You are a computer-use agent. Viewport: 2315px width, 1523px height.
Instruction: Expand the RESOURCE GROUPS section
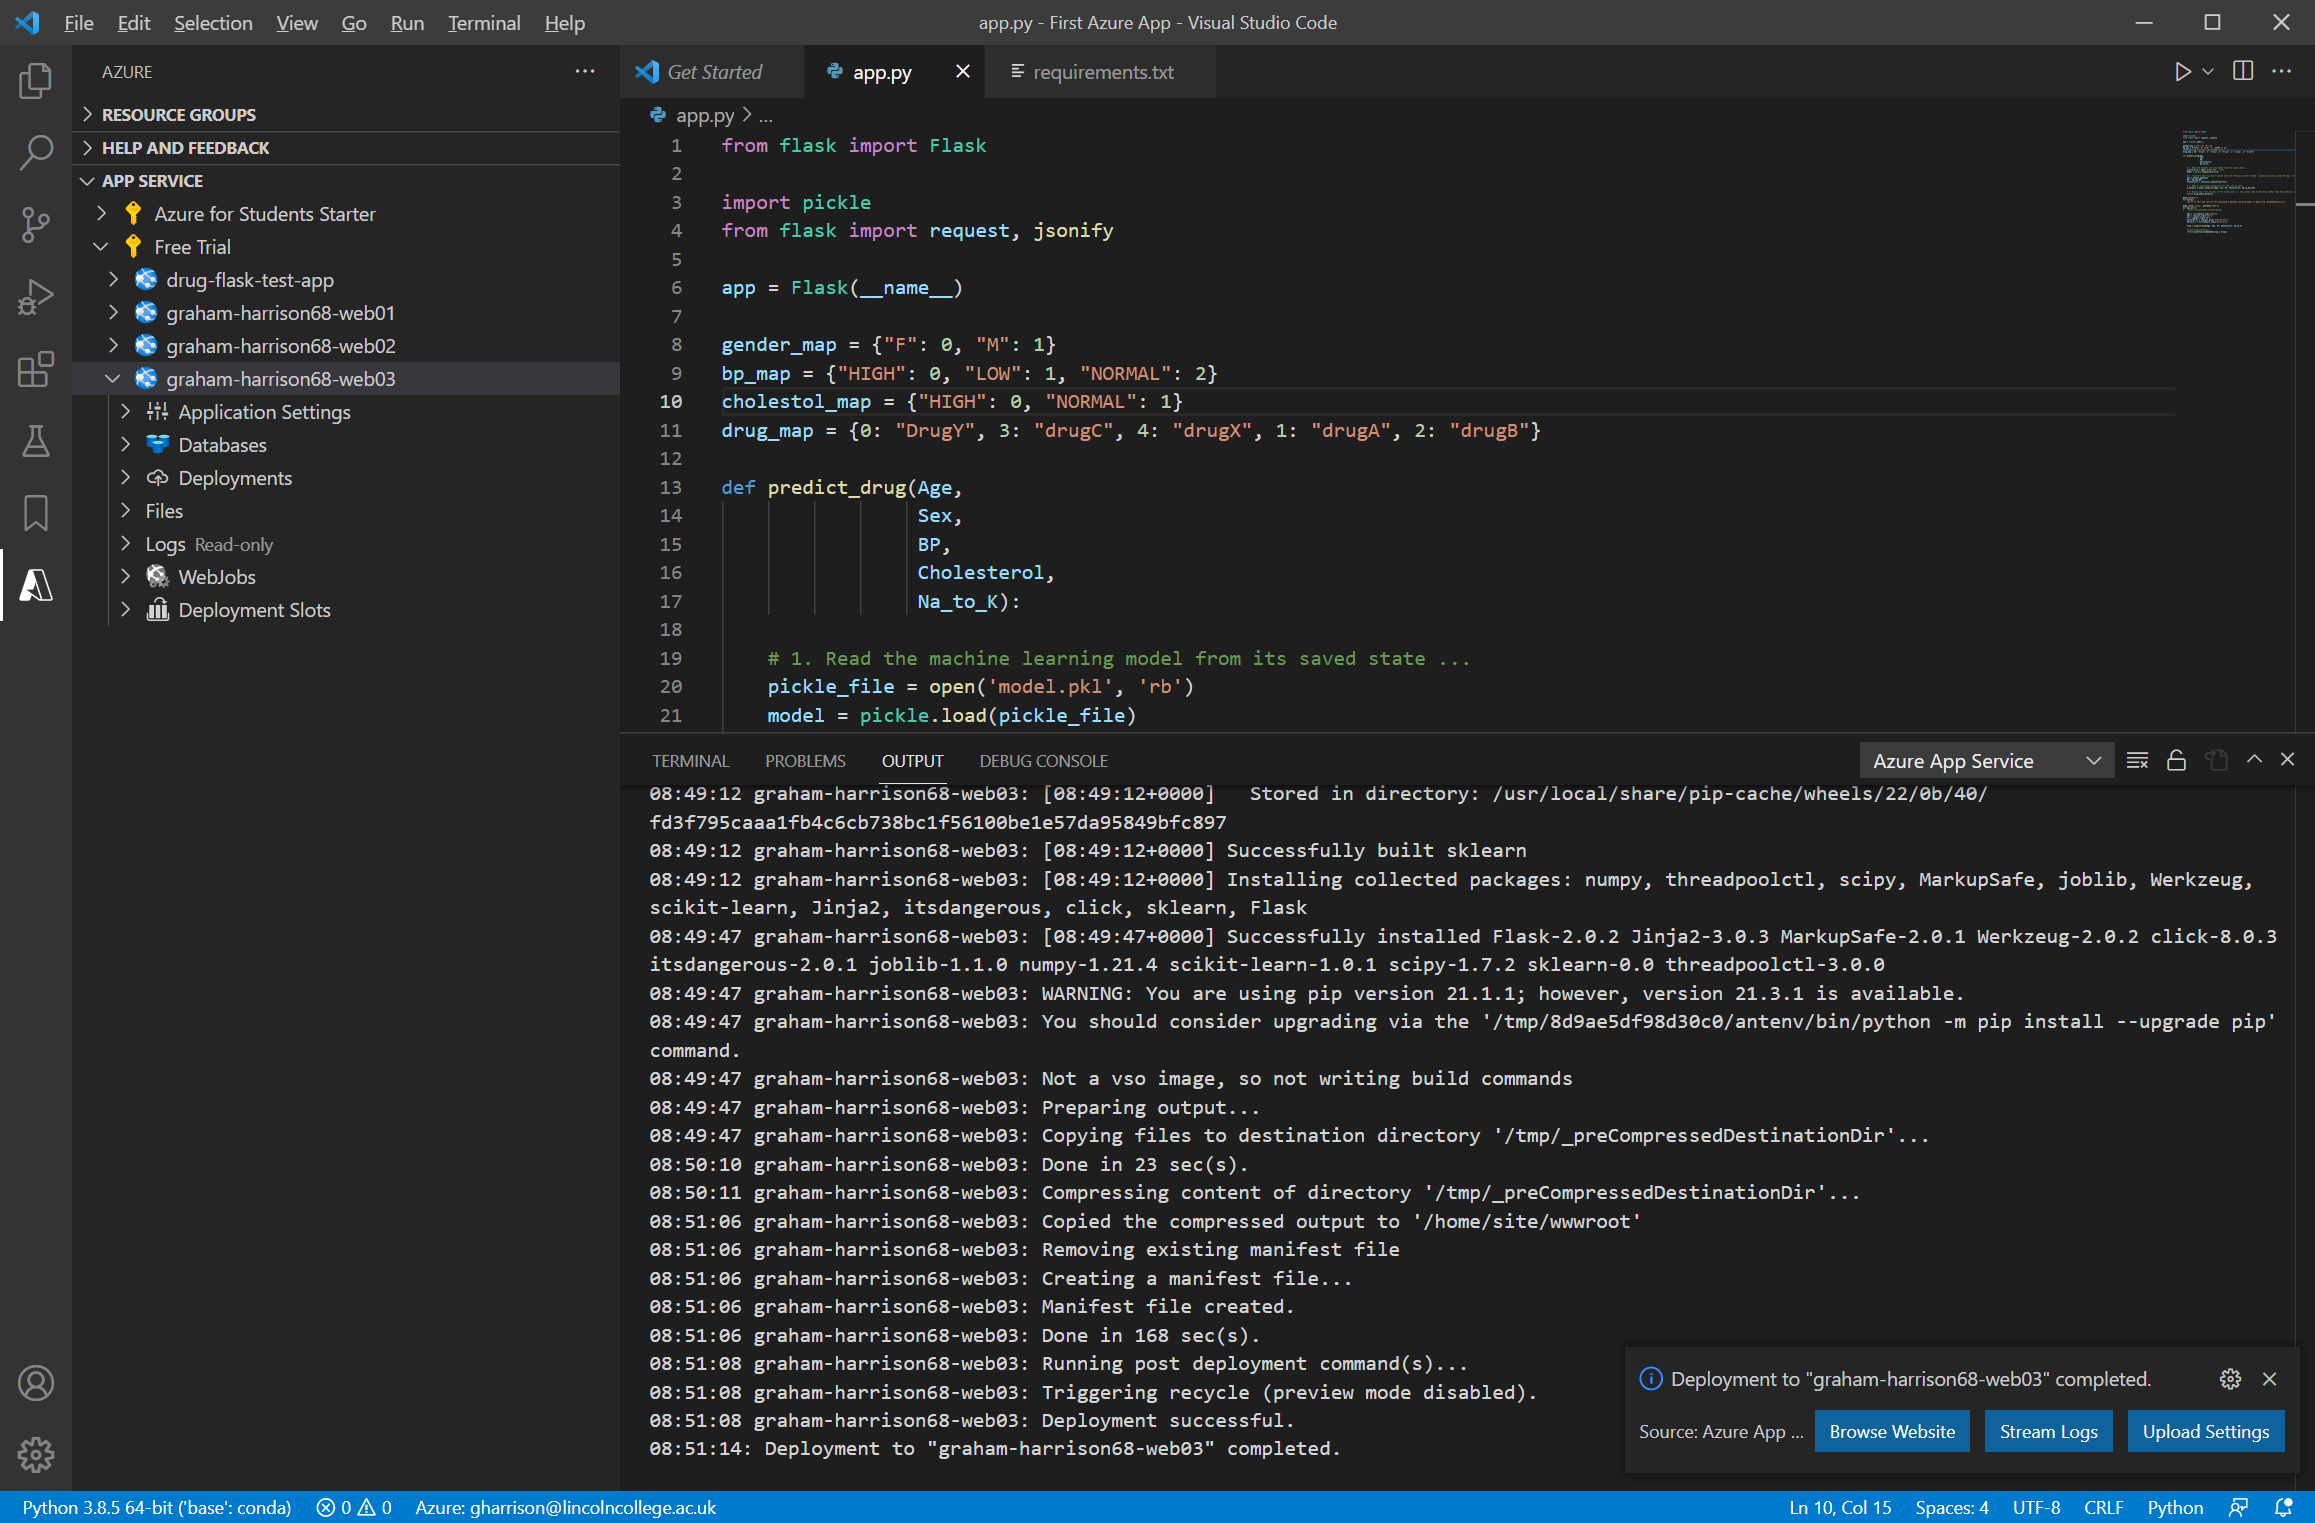pyautogui.click(x=178, y=115)
